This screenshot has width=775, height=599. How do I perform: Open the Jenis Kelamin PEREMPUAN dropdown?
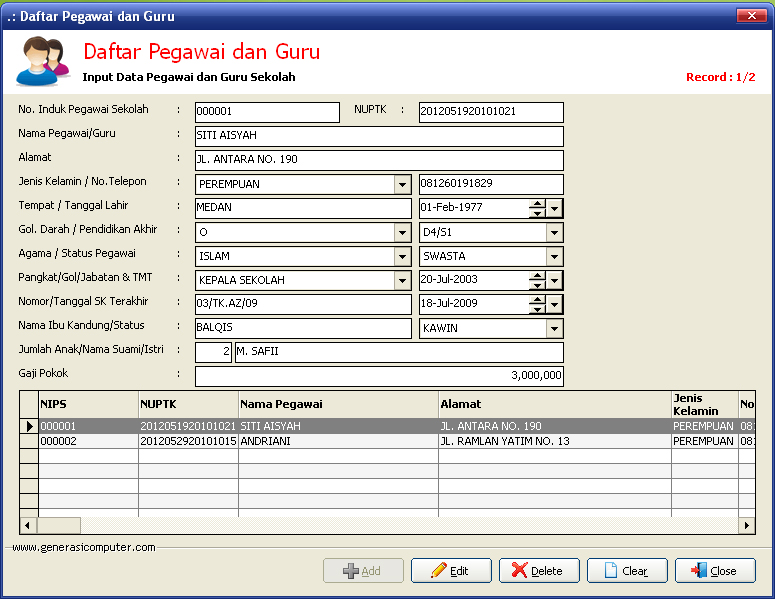[x=402, y=185]
